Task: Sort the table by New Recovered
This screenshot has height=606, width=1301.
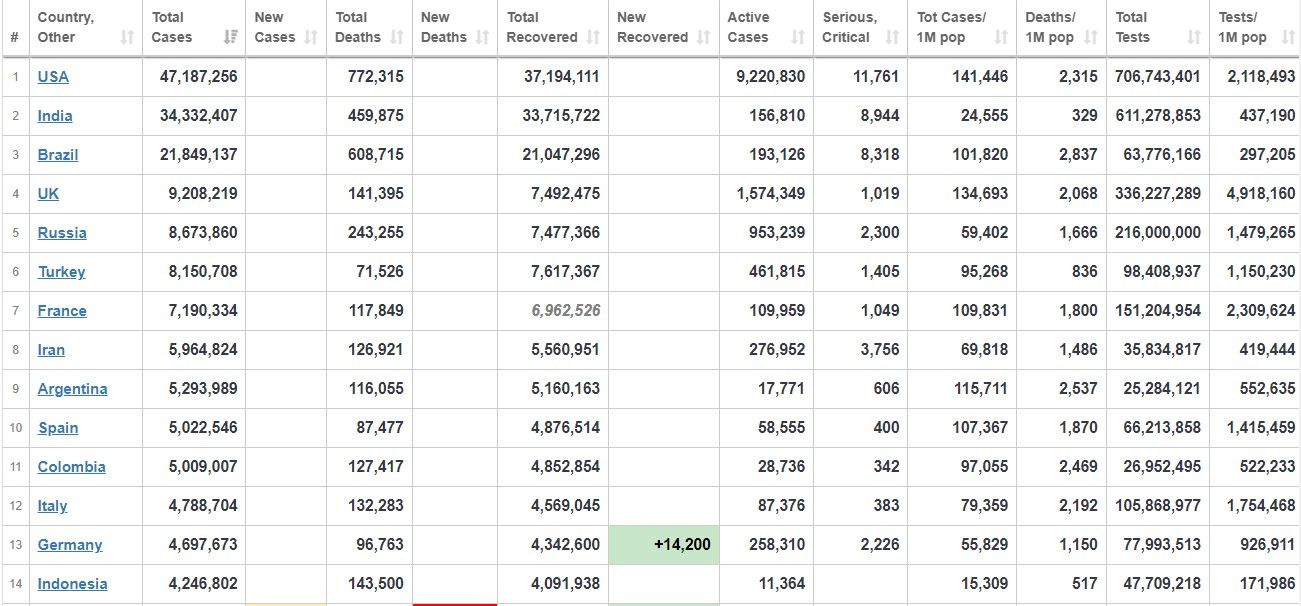Action: tap(704, 37)
